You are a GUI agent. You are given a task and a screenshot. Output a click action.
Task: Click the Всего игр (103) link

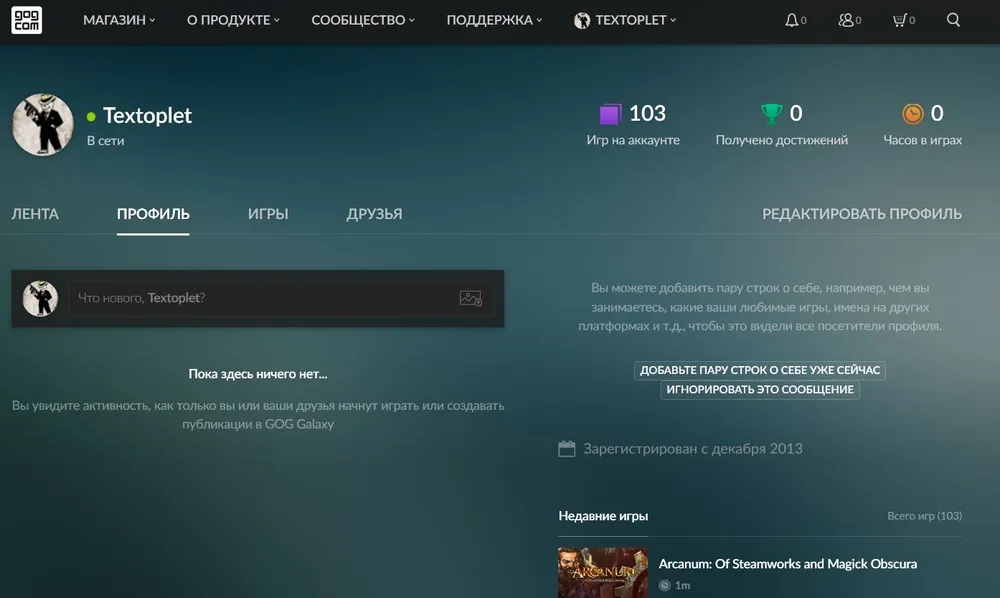click(x=924, y=516)
